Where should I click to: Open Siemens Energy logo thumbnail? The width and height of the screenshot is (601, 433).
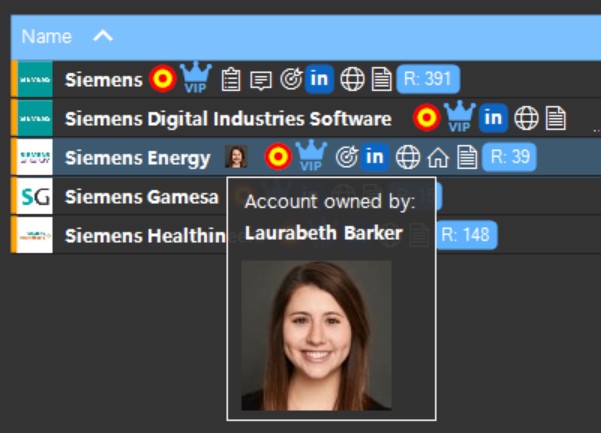tap(35, 157)
